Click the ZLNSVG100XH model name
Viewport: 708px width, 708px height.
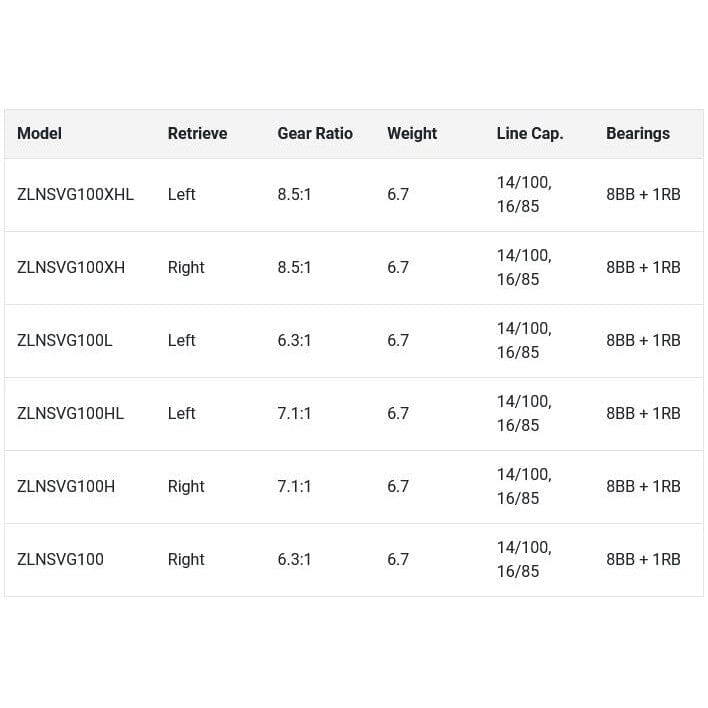click(x=71, y=267)
